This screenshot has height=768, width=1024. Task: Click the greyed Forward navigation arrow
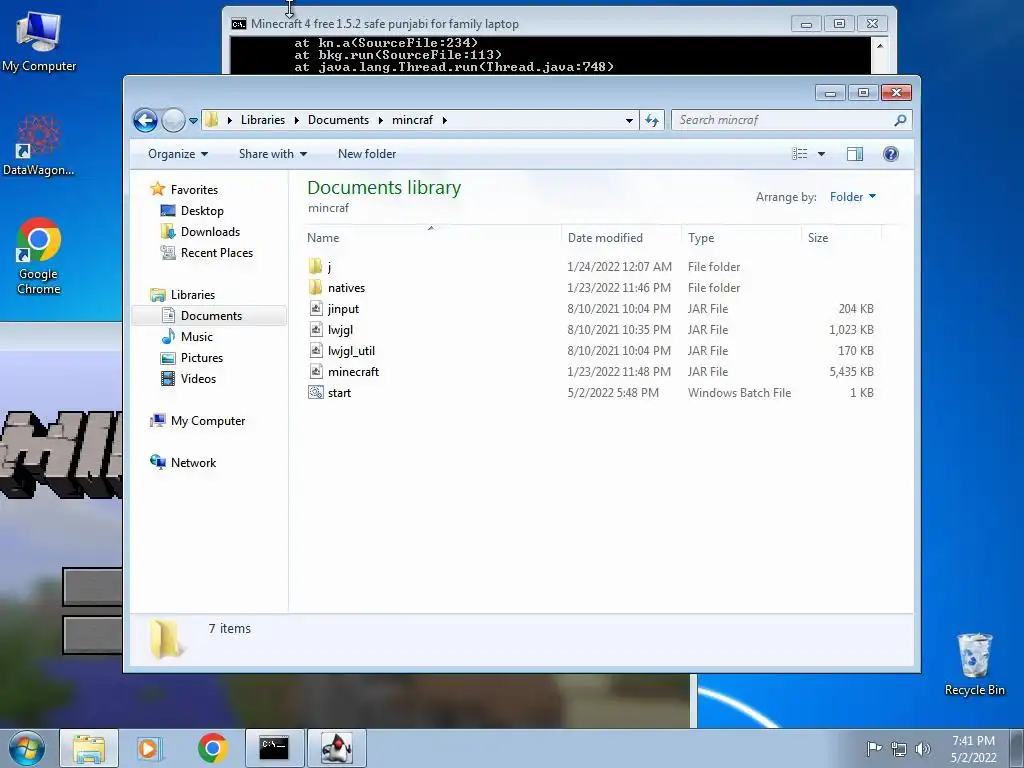[x=173, y=120]
